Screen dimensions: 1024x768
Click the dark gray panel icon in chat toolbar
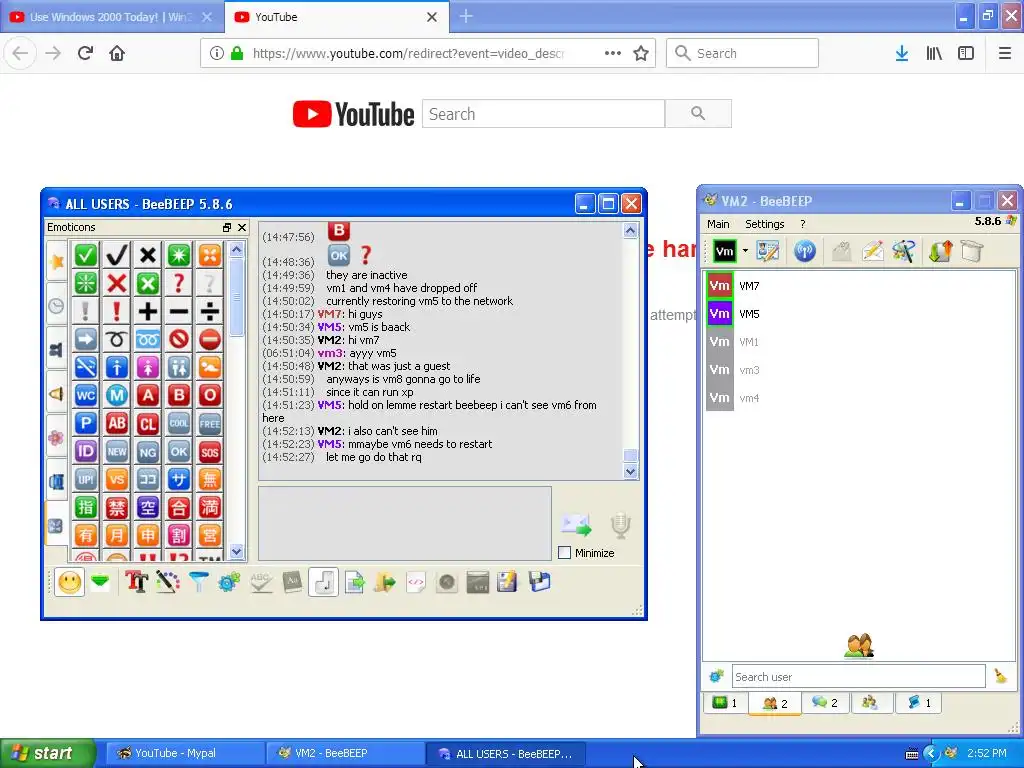[x=477, y=582]
